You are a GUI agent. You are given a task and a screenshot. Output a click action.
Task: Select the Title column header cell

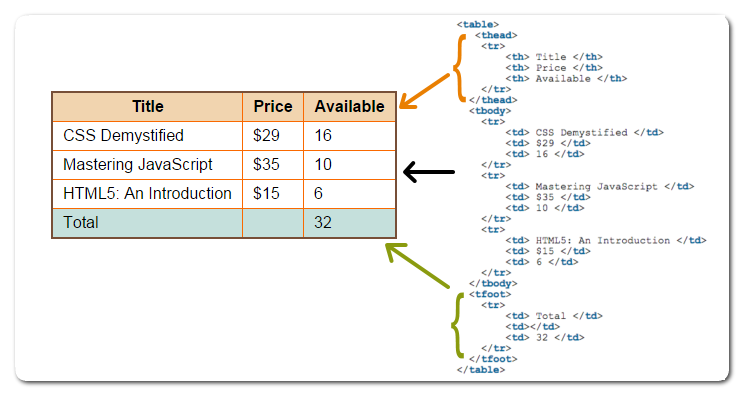(x=148, y=107)
